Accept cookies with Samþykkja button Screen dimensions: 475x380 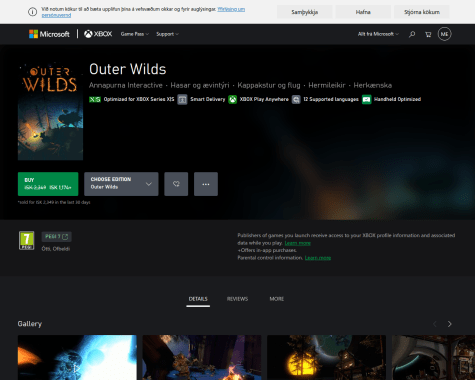305,12
